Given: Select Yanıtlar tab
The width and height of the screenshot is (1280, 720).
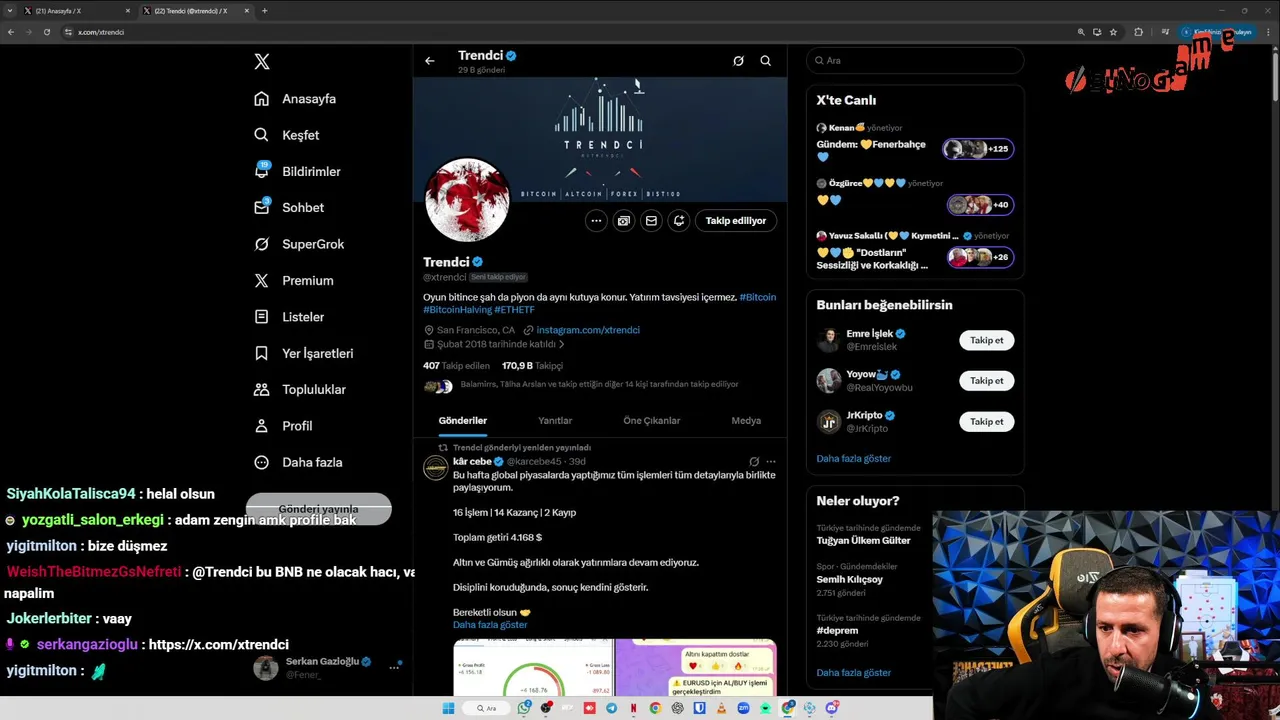Looking at the screenshot, I should 555,421.
